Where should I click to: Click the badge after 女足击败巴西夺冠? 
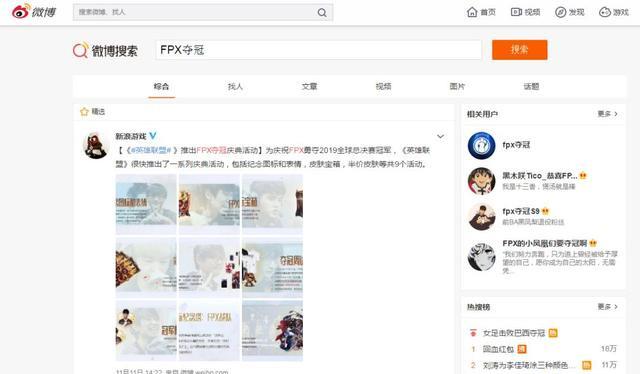(x=553, y=333)
